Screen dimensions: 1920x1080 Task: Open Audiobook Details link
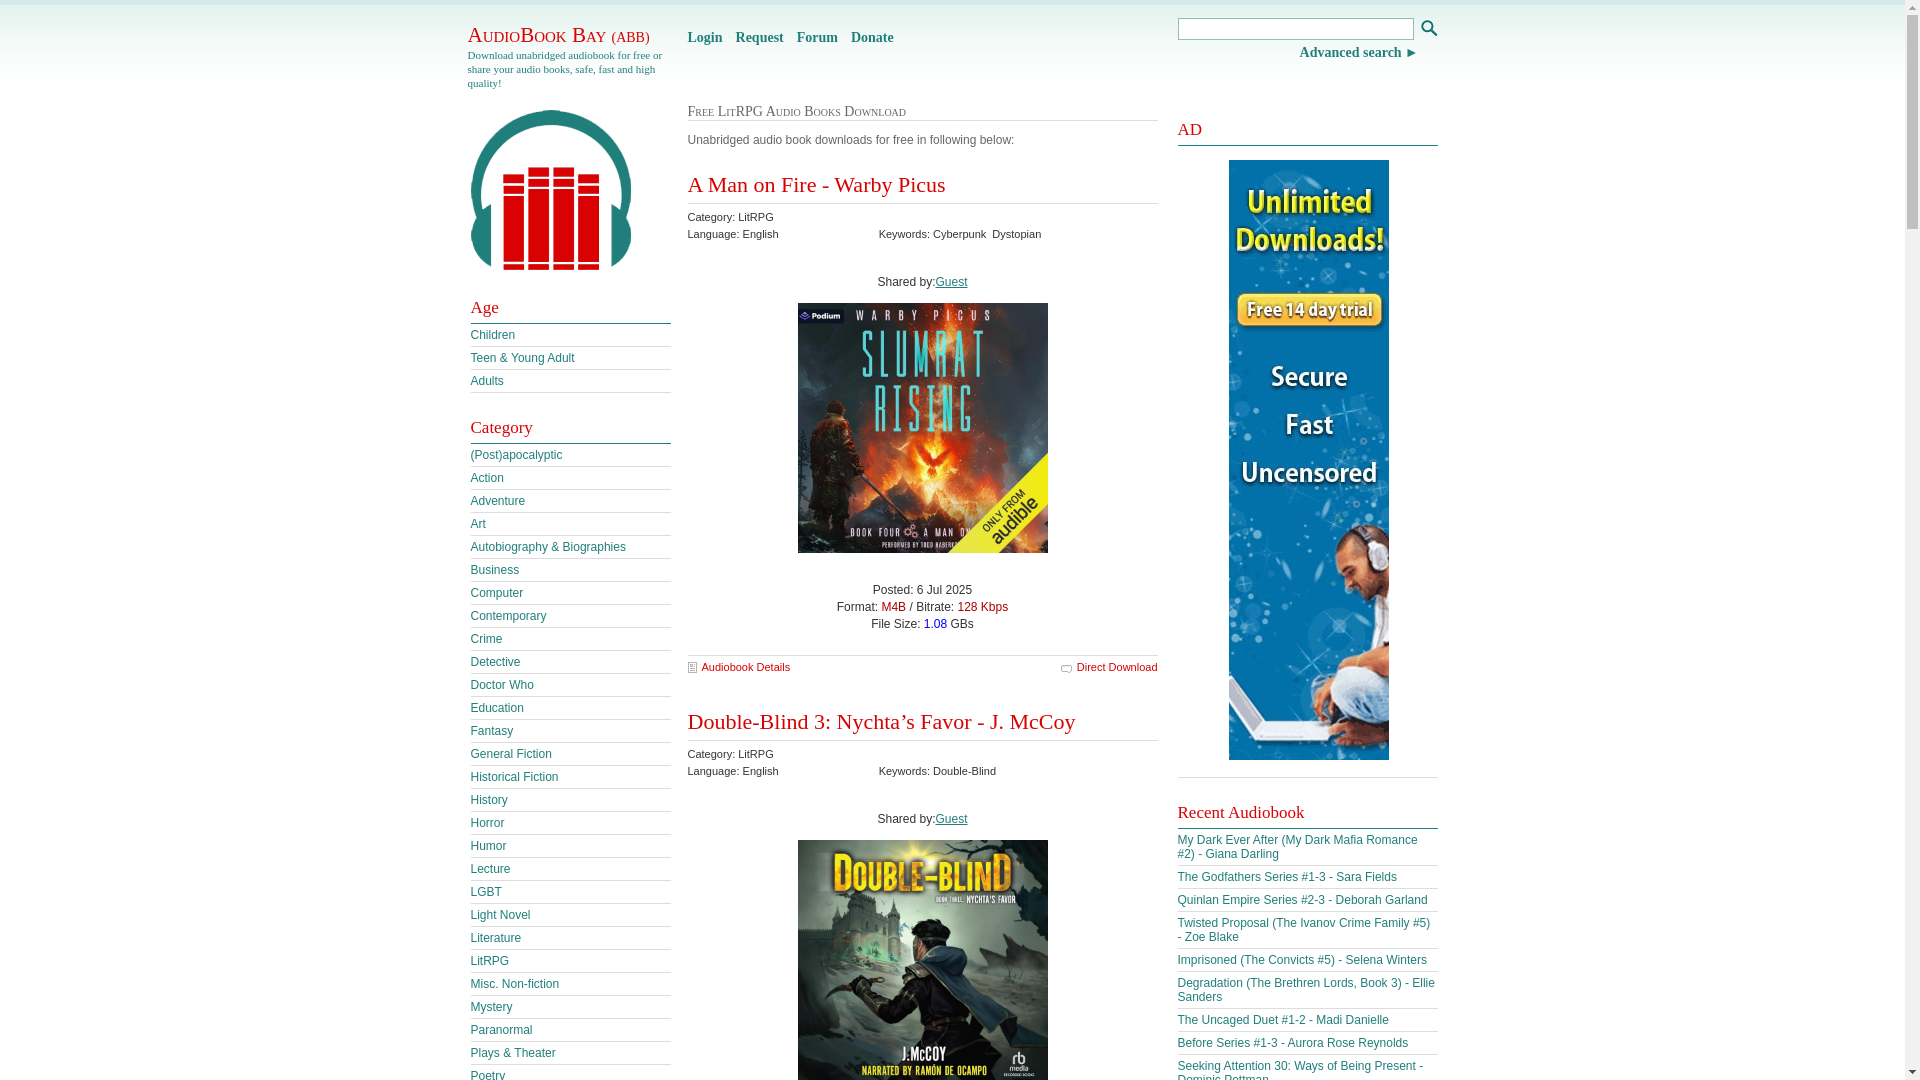745,667
